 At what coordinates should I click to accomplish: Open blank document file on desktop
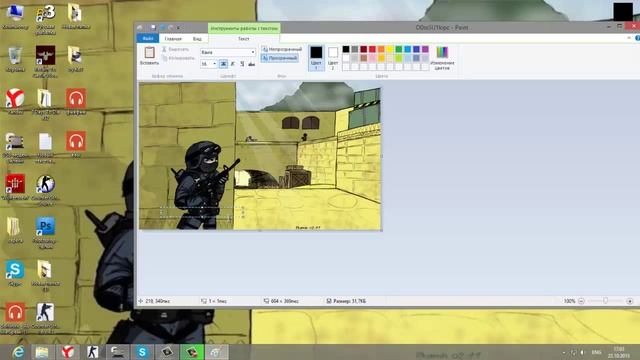(x=45, y=148)
